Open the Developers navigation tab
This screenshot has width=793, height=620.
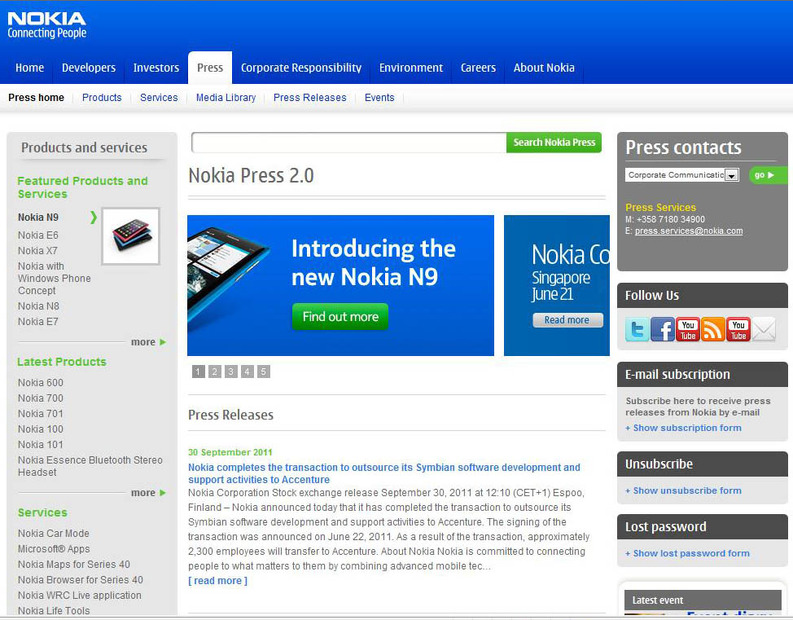(89, 68)
